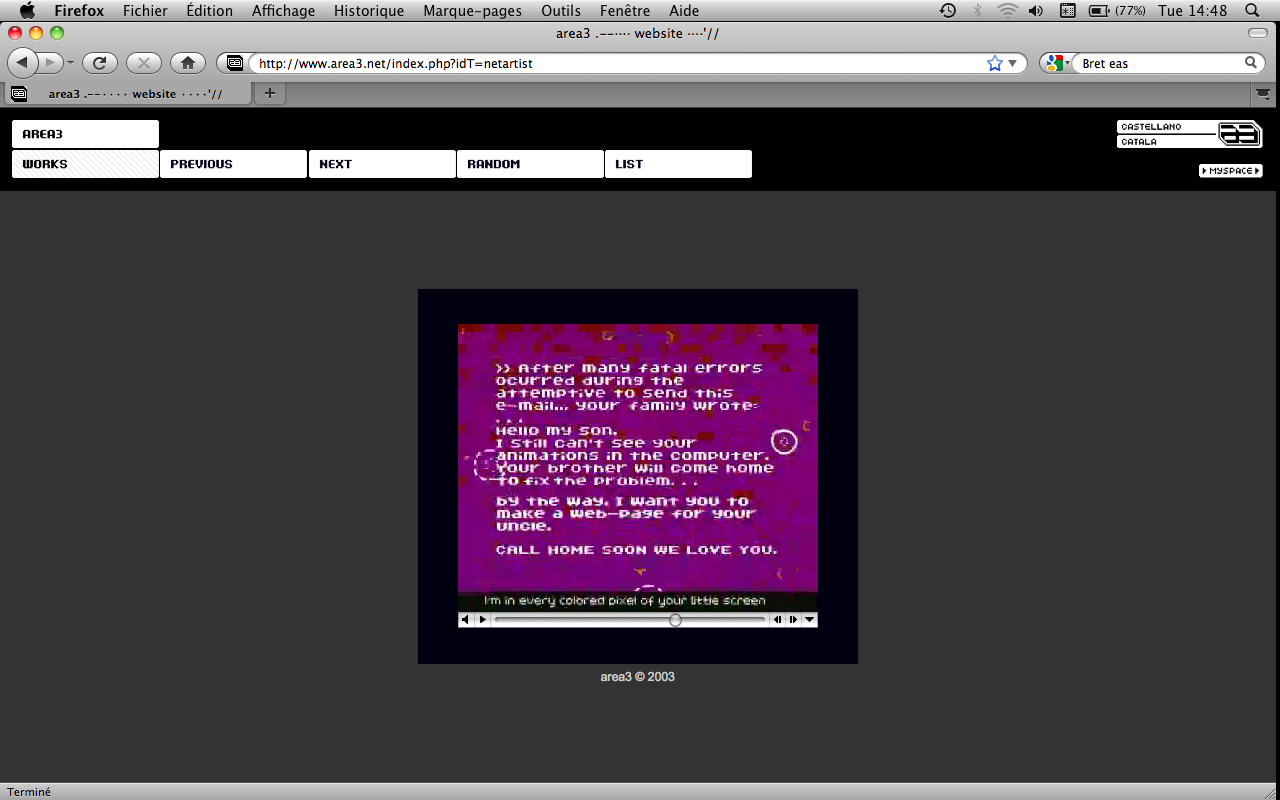
Task: Open Spotlight search icon
Action: [1252, 11]
